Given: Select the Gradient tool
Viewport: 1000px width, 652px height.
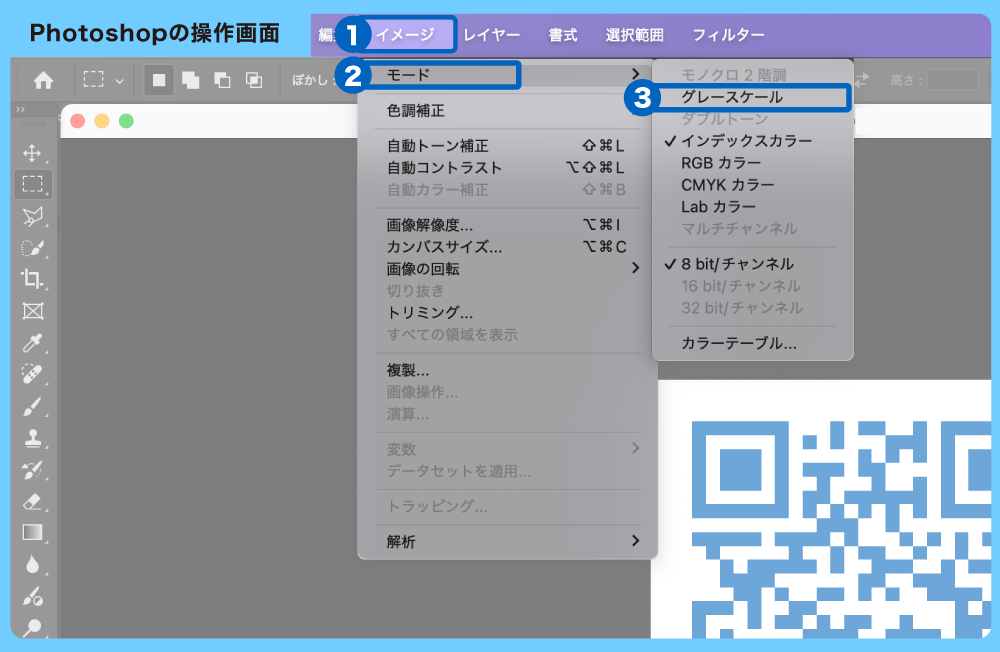Looking at the screenshot, I should (x=33, y=533).
